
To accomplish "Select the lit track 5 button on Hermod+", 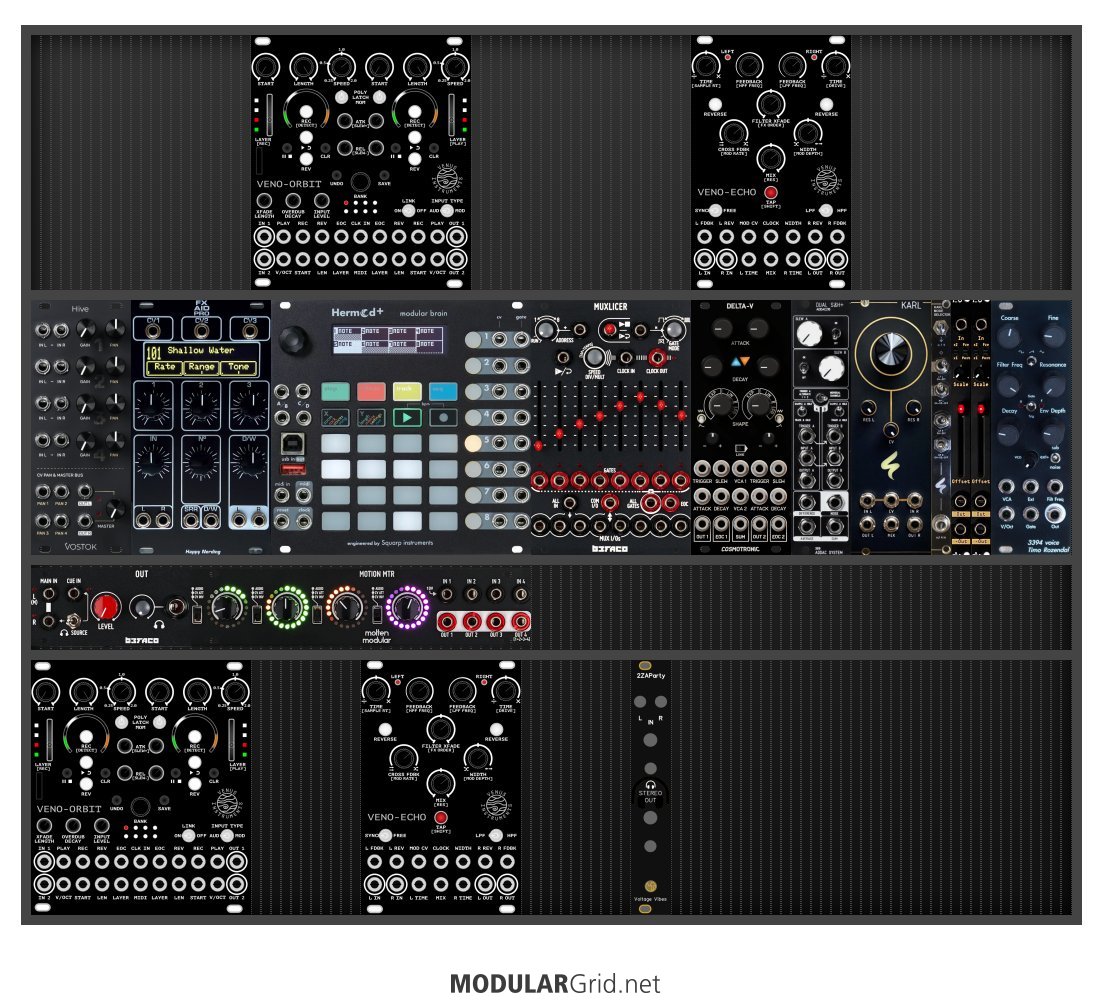I will click(x=473, y=443).
